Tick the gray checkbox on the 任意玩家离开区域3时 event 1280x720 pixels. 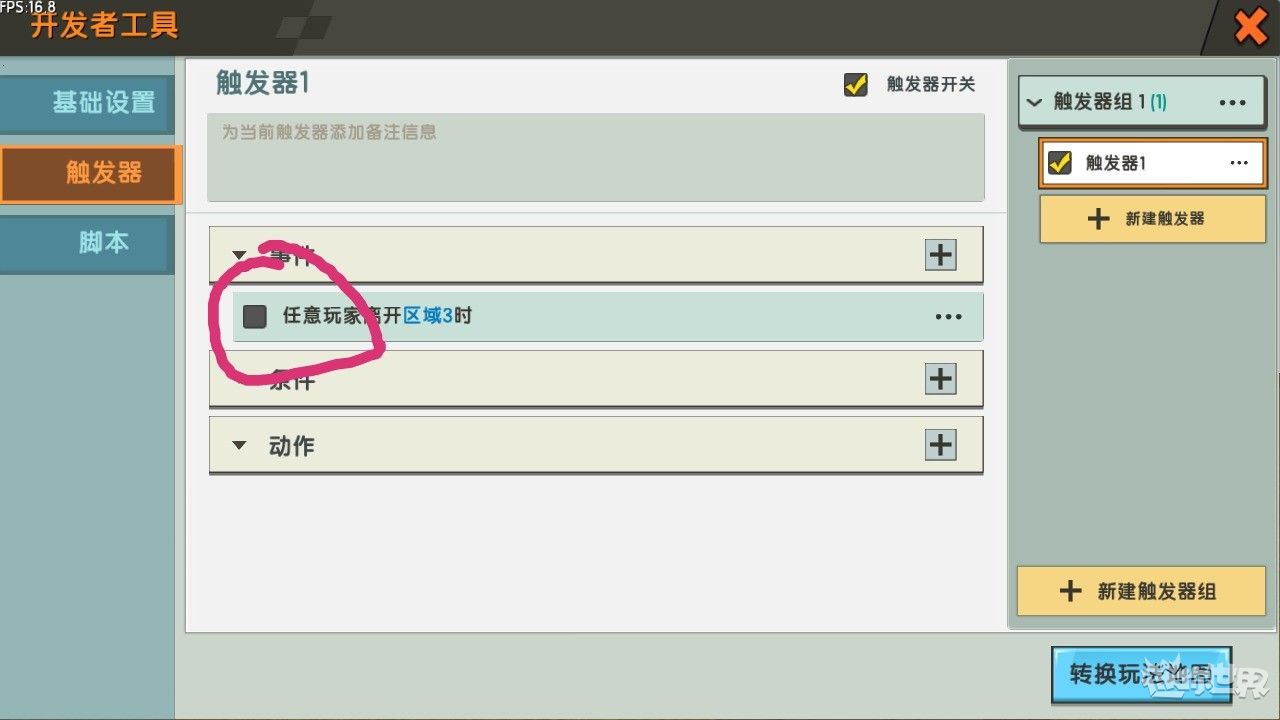(x=255, y=316)
